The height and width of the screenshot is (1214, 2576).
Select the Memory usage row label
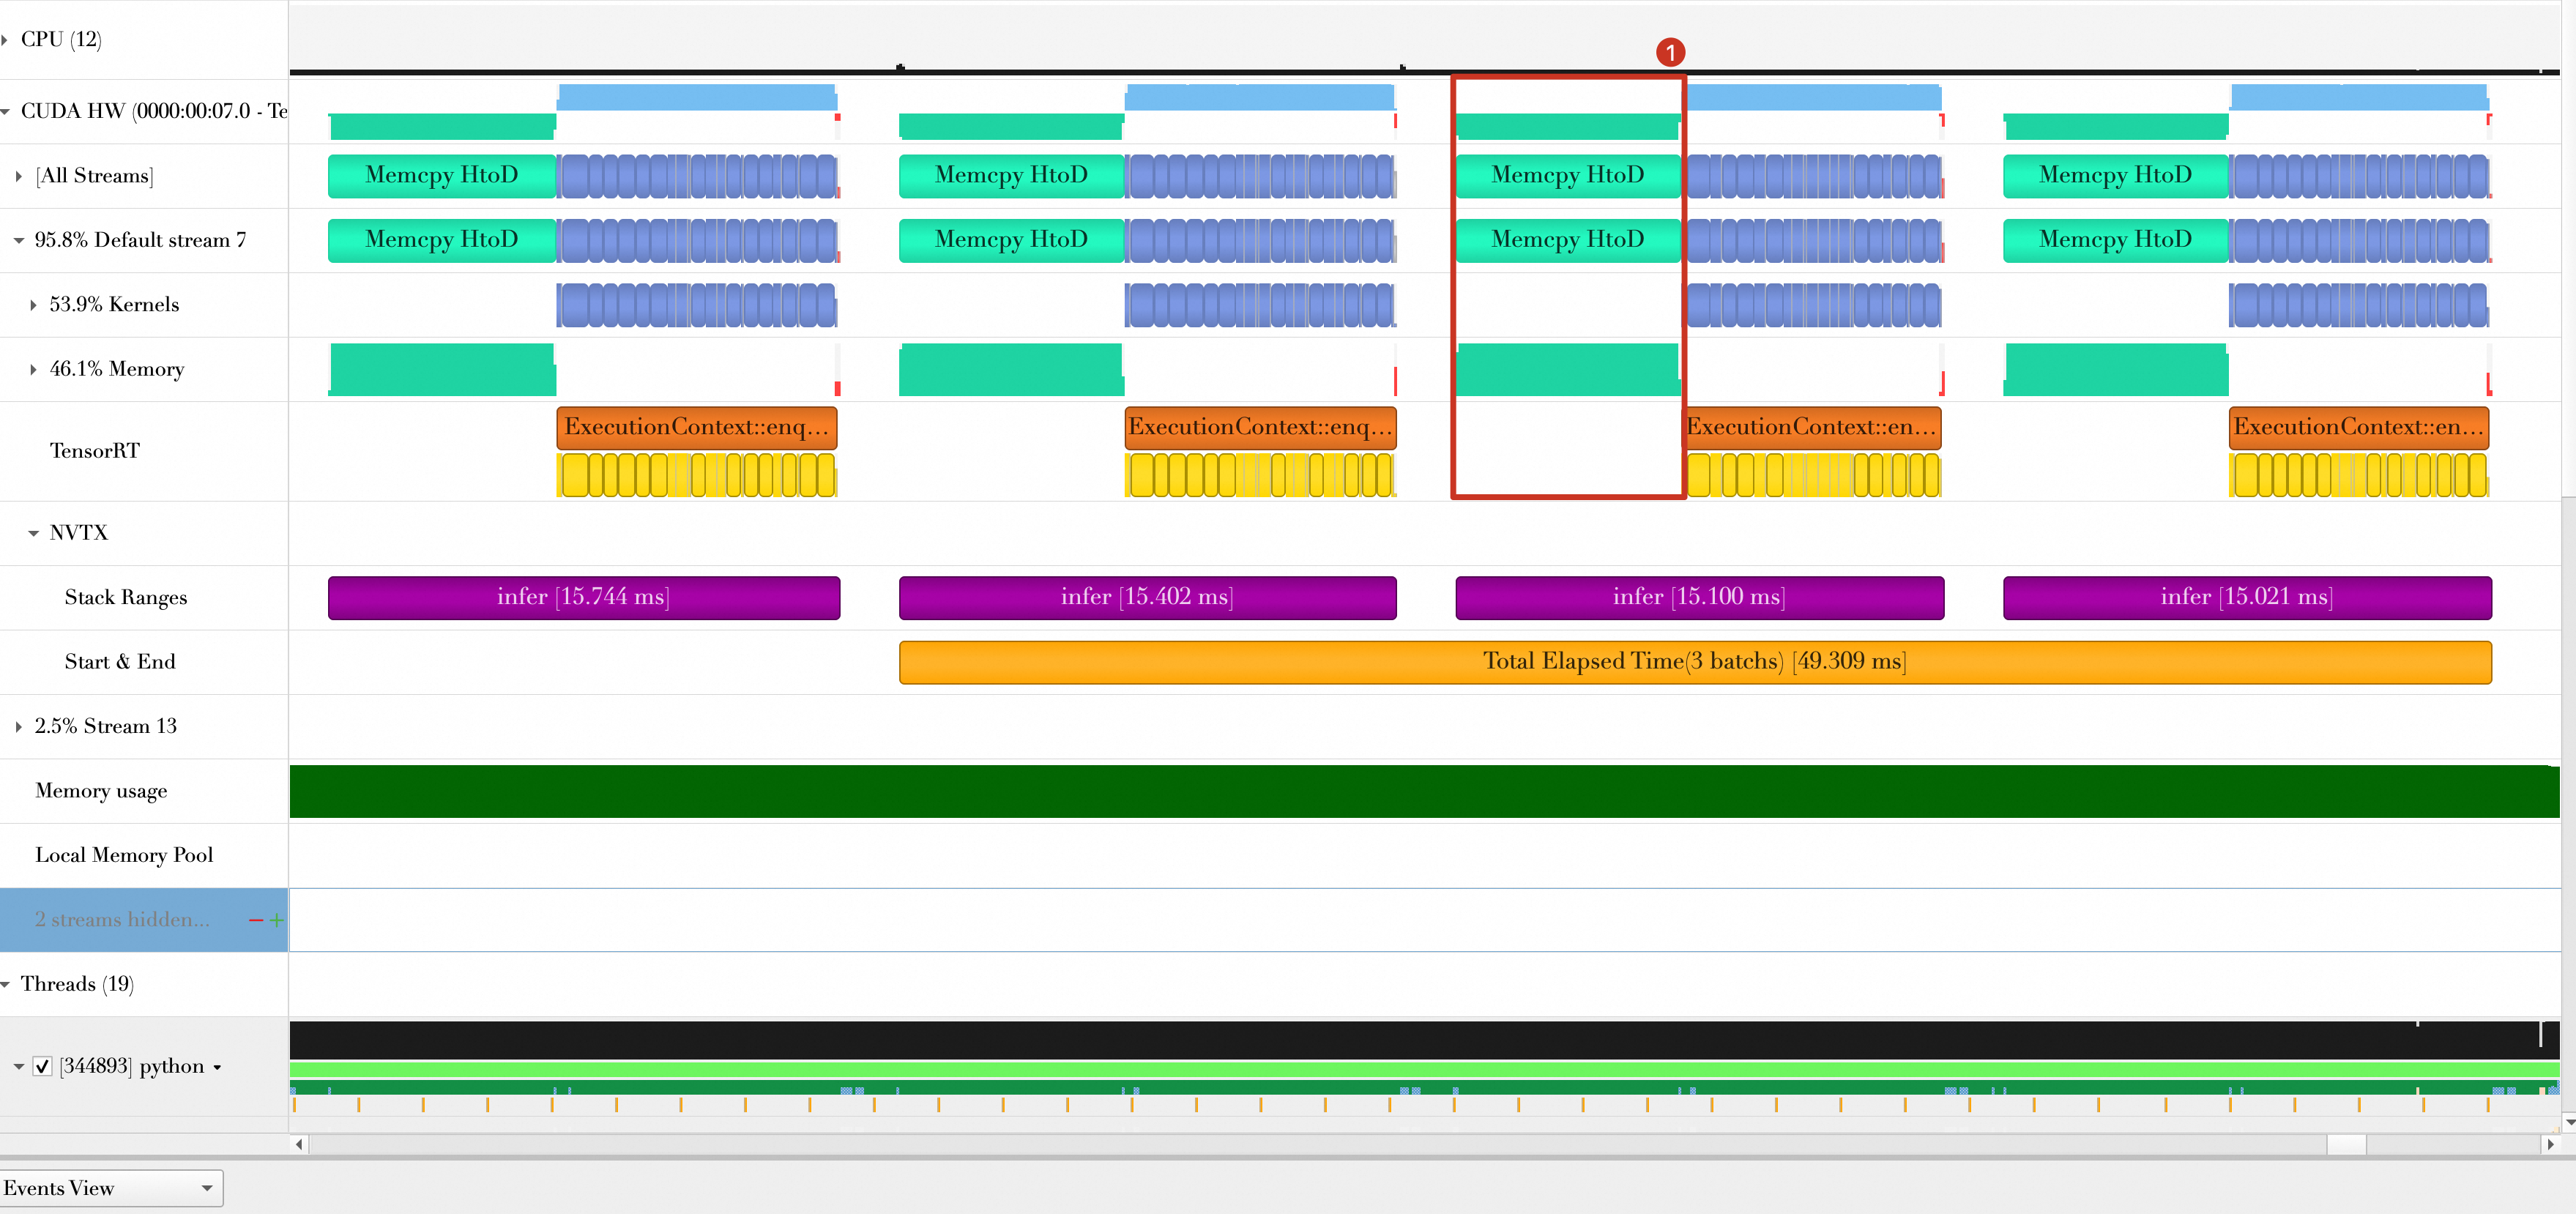[x=101, y=791]
